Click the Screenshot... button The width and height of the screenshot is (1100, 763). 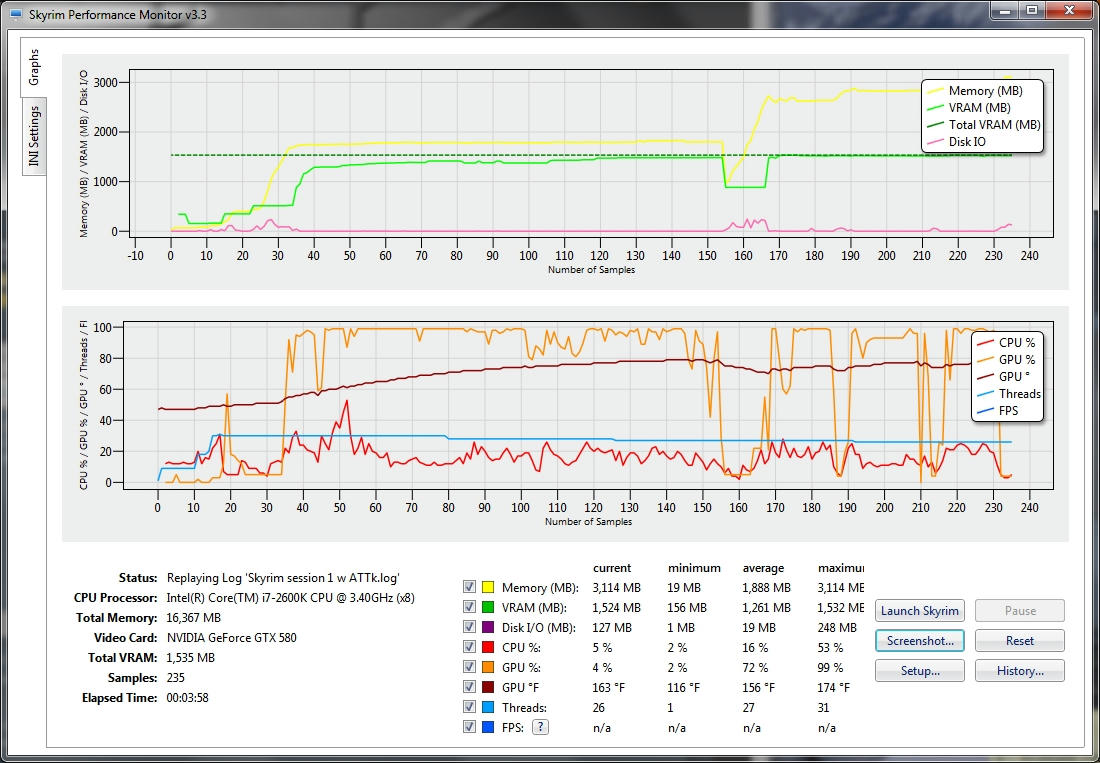919,641
